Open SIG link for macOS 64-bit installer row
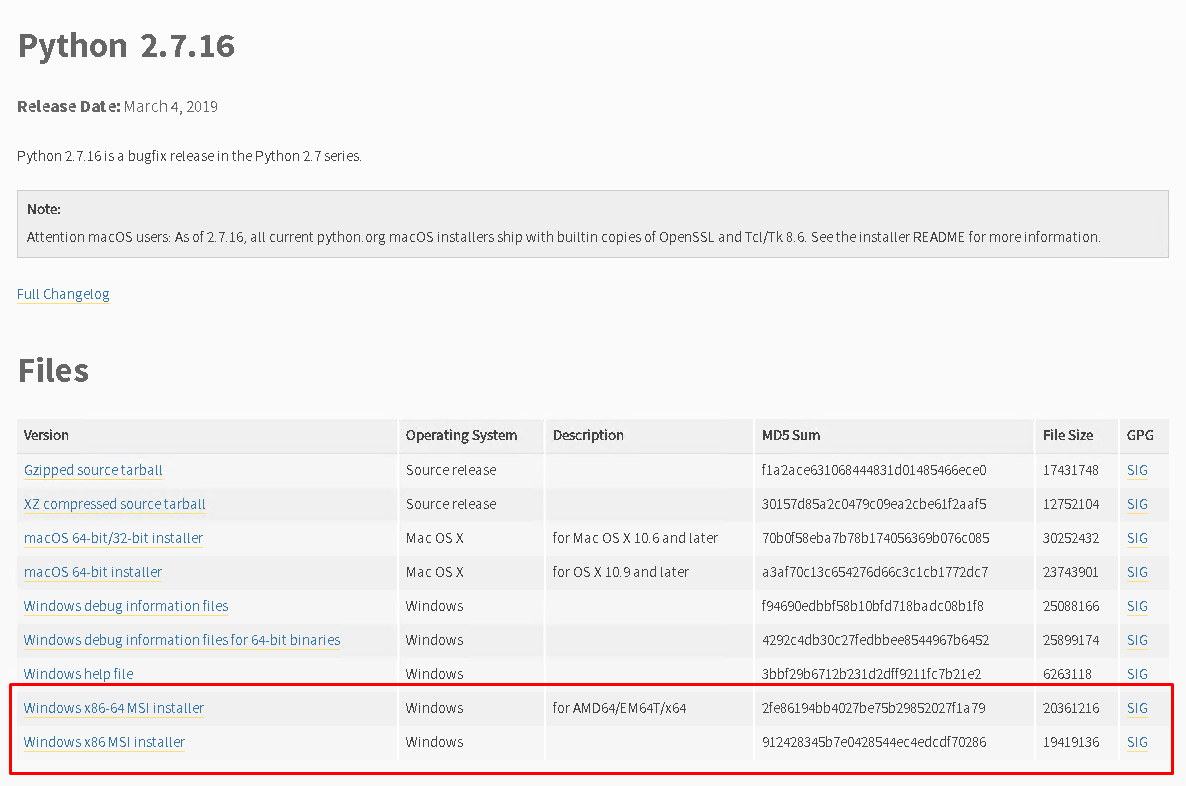Viewport: 1186px width, 786px height. [1137, 572]
